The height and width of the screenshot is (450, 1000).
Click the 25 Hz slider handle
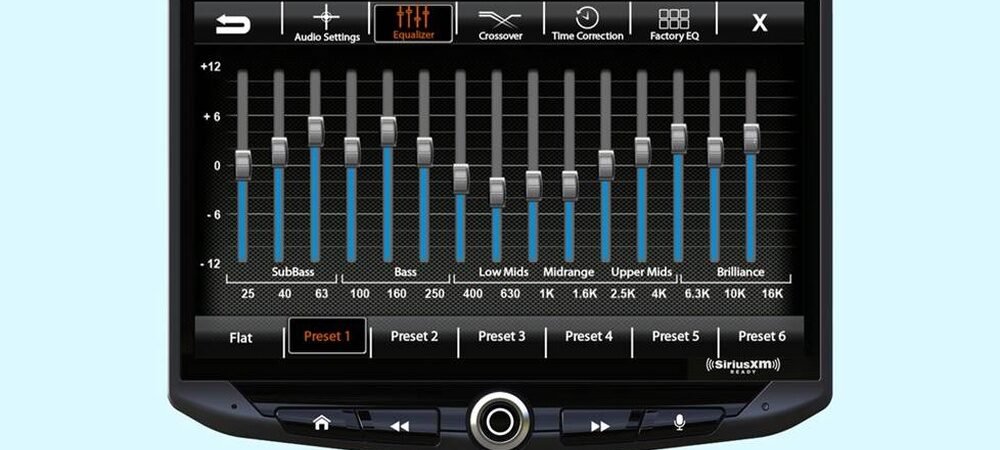pyautogui.click(x=243, y=165)
